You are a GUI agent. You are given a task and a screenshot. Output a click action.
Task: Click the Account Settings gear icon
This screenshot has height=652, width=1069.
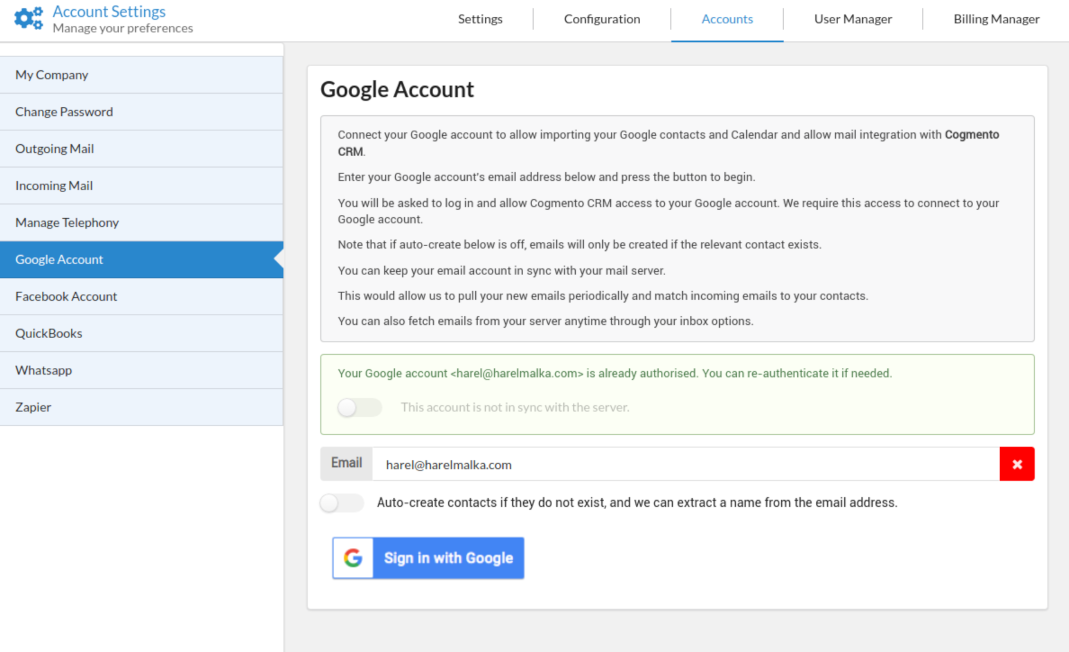tap(28, 17)
